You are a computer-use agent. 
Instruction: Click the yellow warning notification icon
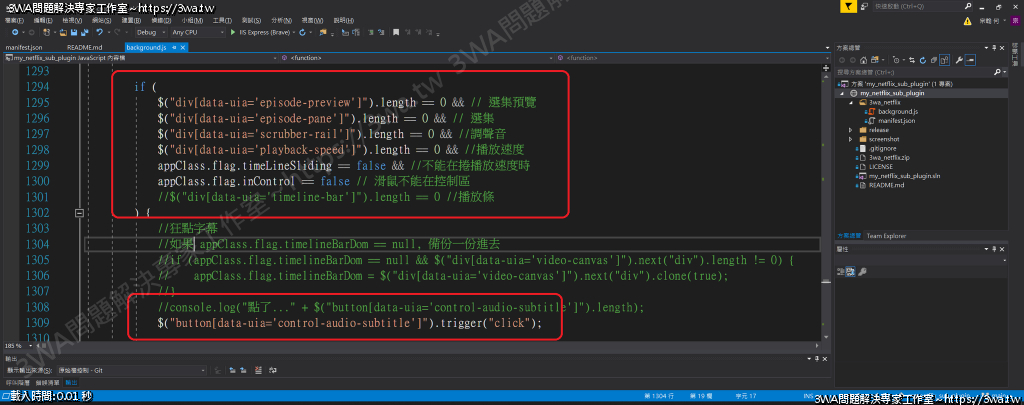coord(967,19)
